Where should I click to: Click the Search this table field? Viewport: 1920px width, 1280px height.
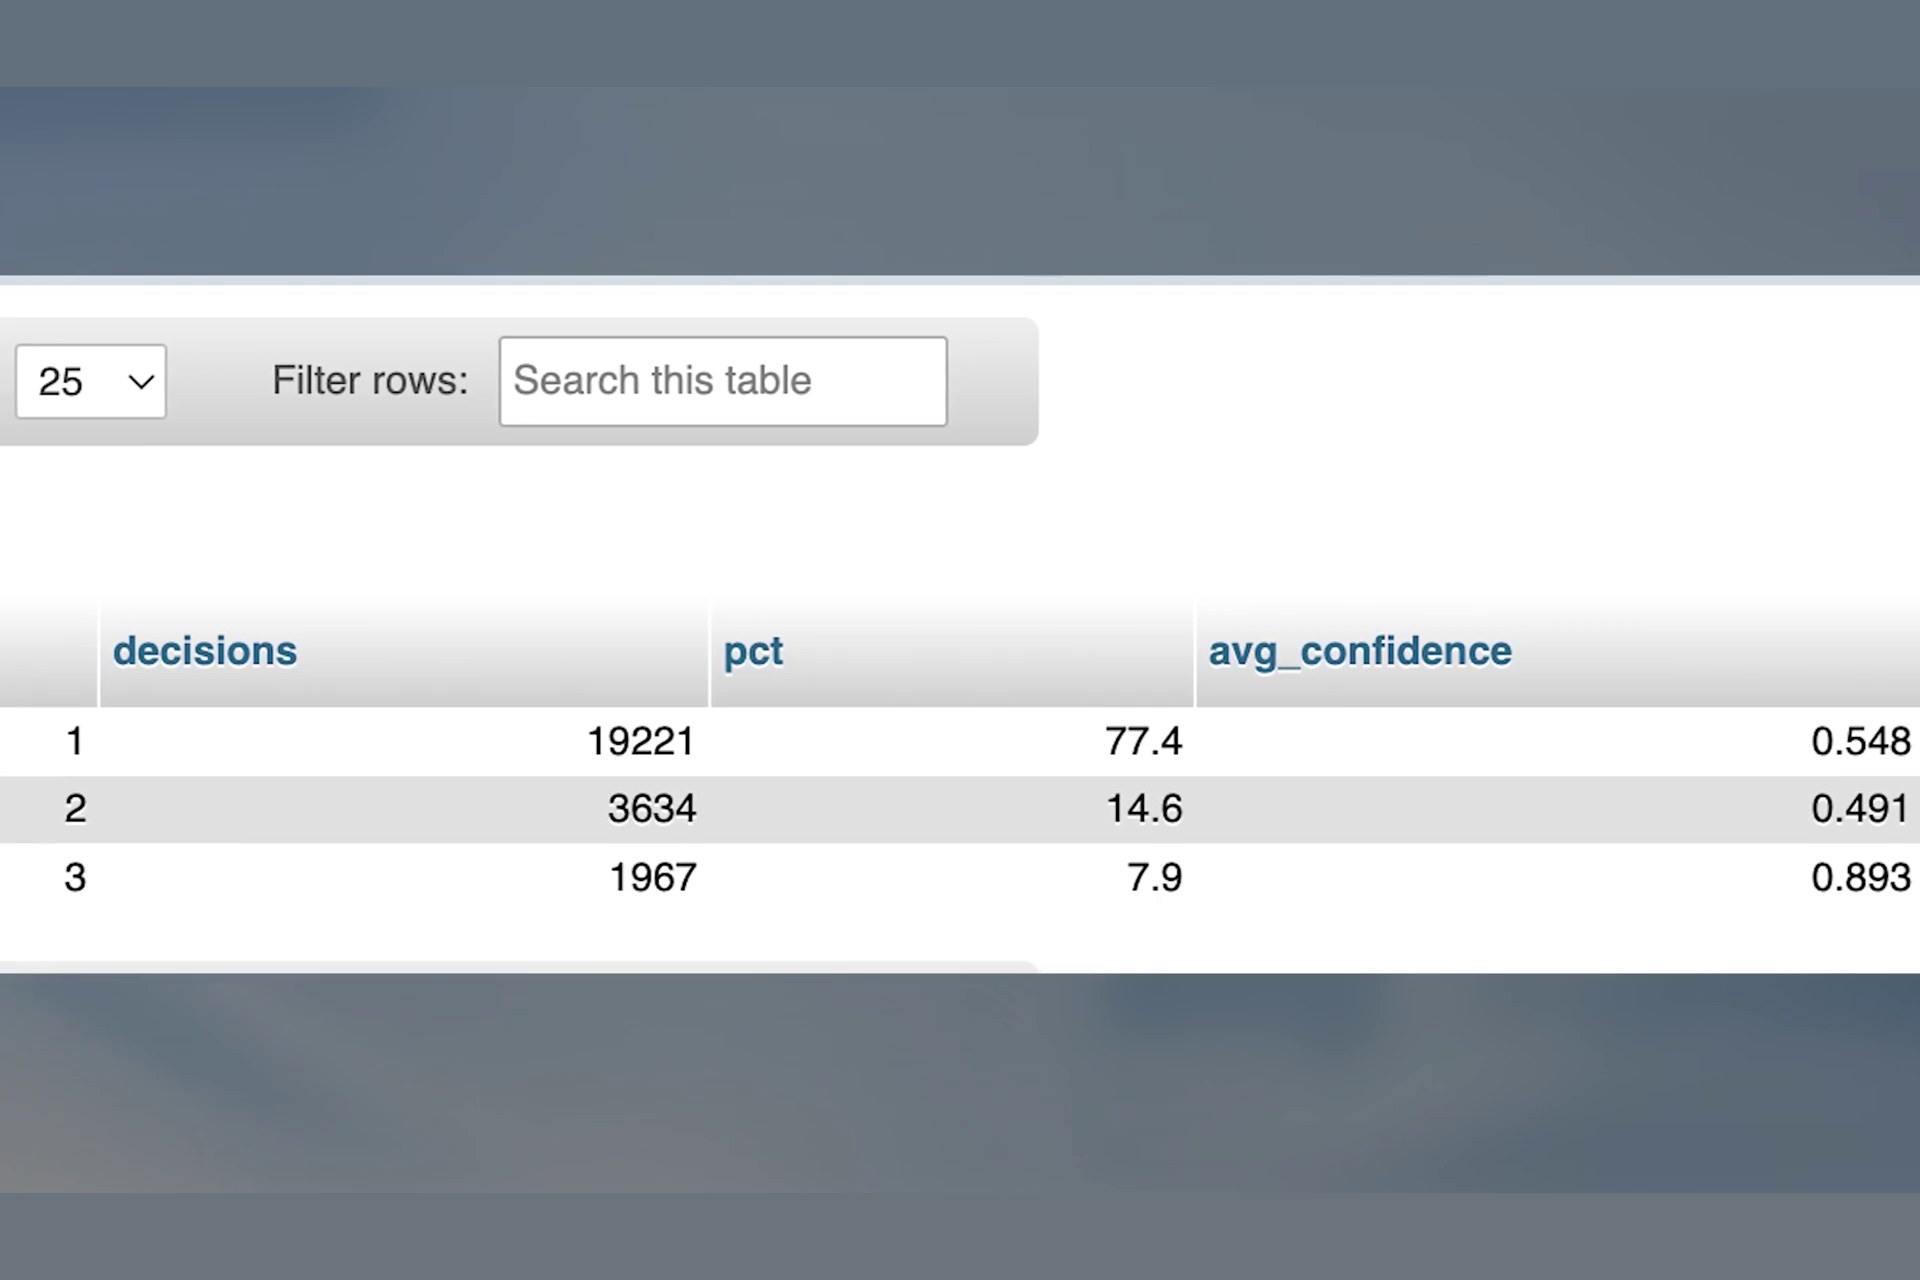click(x=723, y=381)
